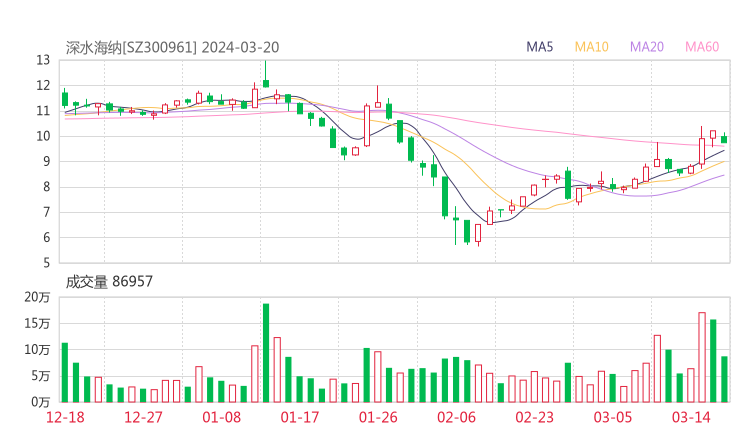Click the MA60 legend label
Viewport: 740px width, 440px height.
click(x=702, y=47)
